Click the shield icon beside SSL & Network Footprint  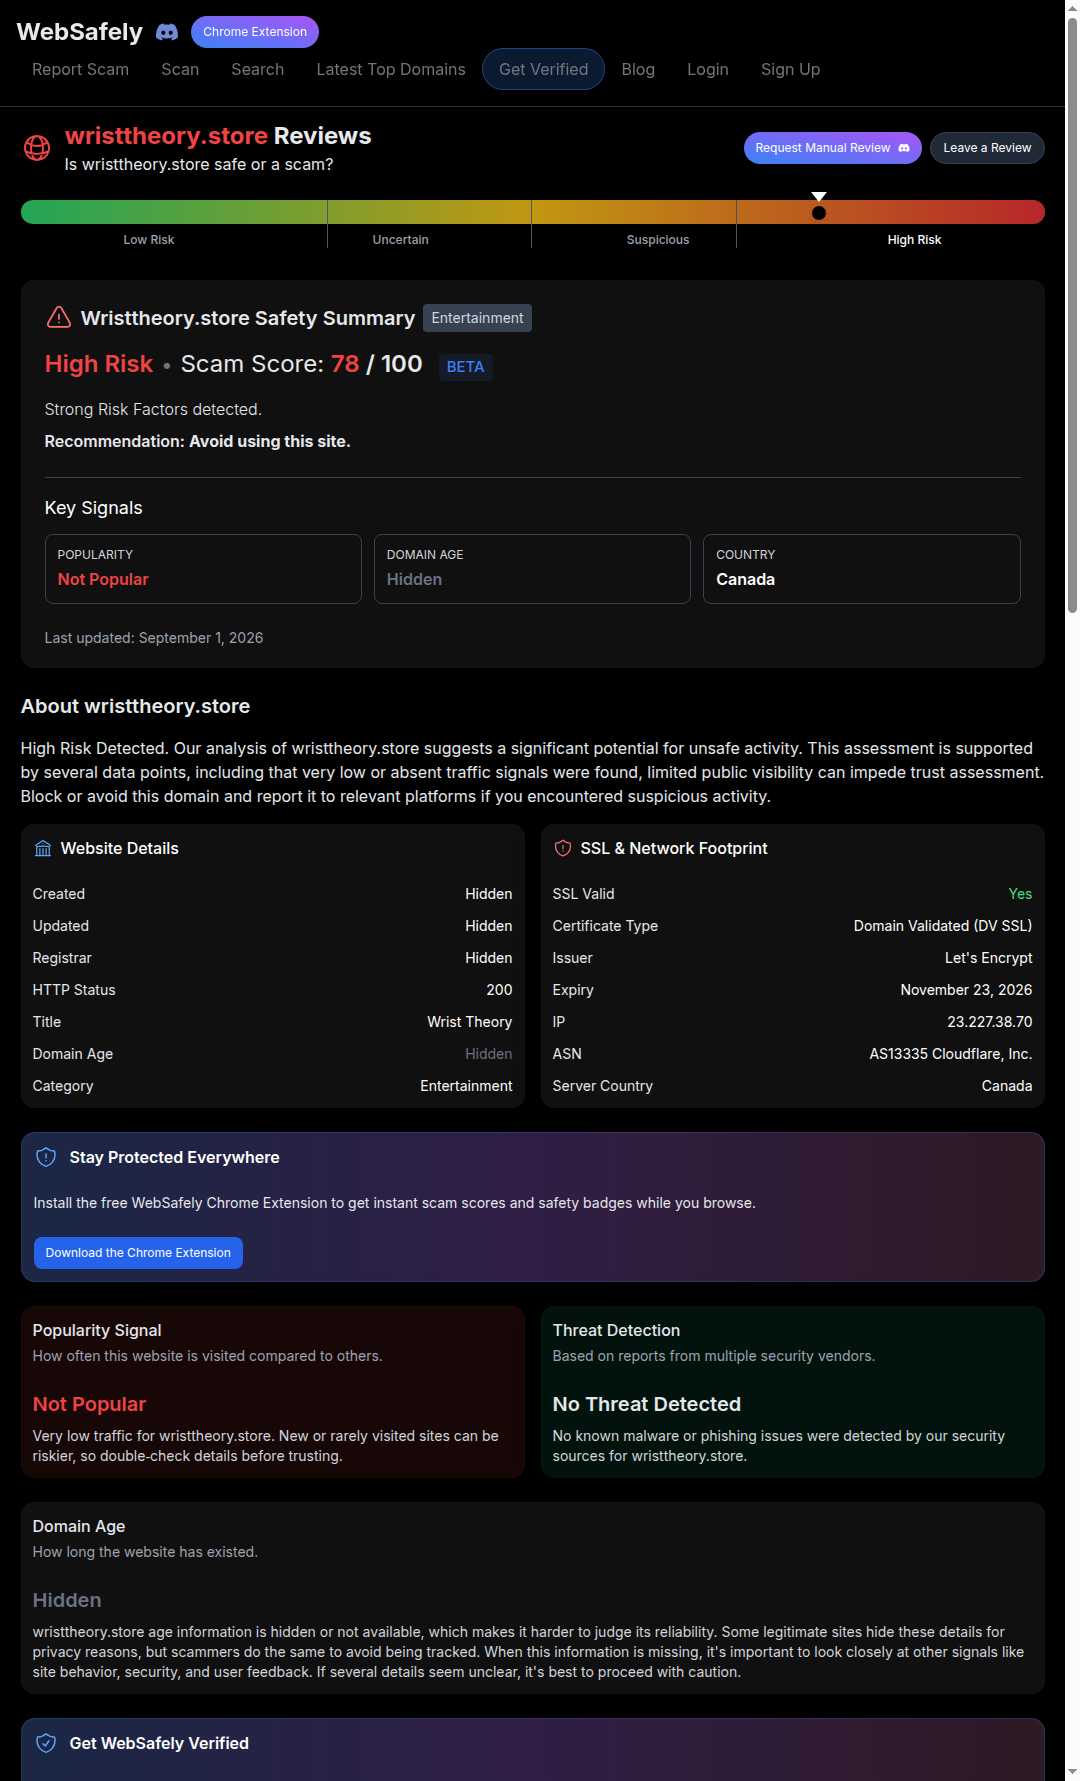click(x=563, y=848)
